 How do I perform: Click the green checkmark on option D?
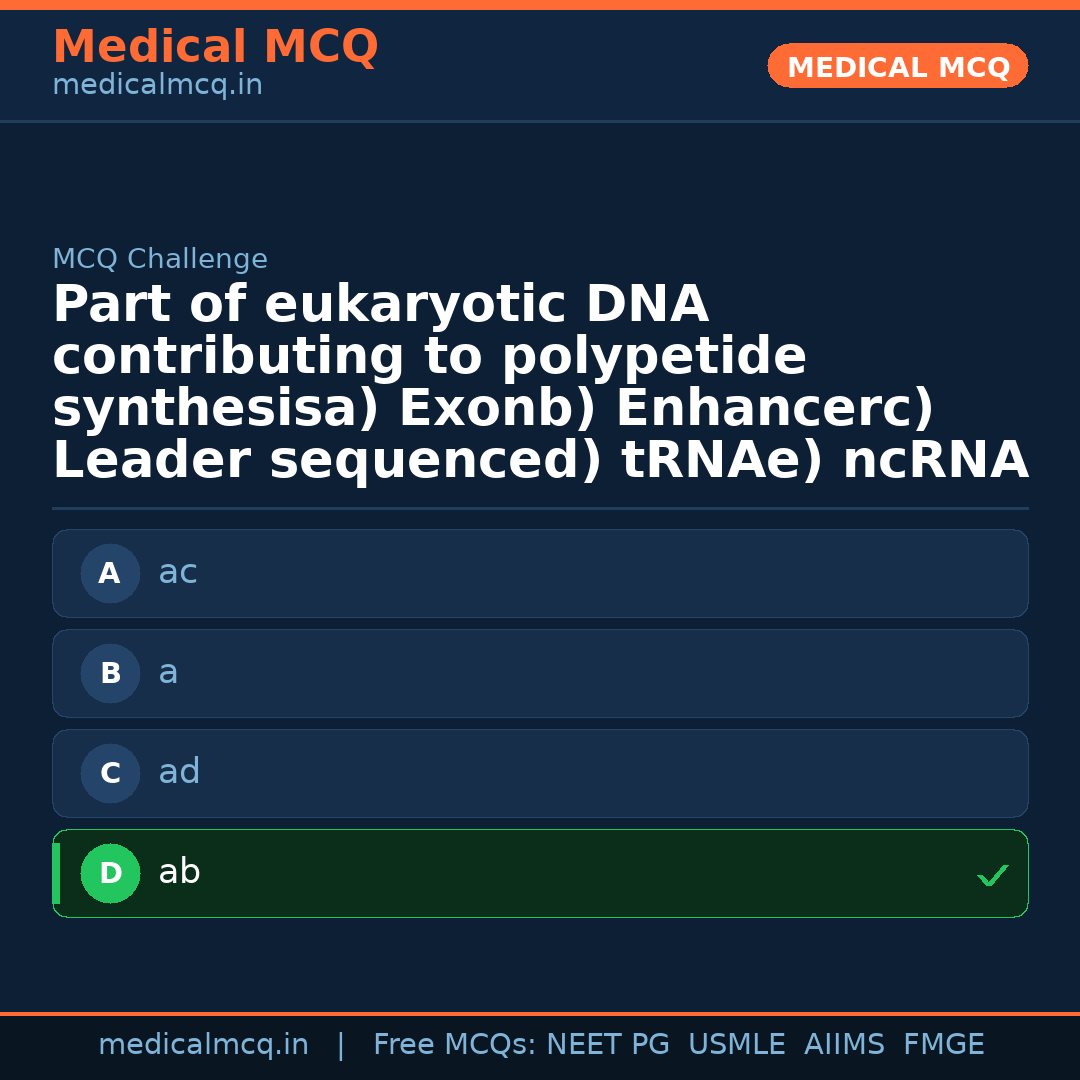992,876
